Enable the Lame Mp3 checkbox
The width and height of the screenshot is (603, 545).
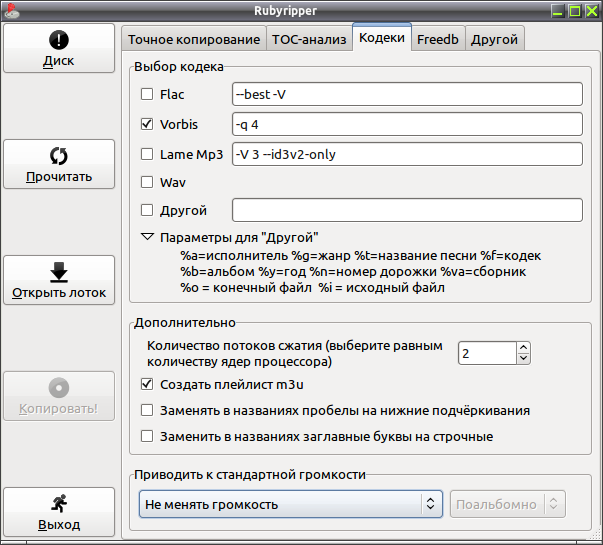point(147,154)
